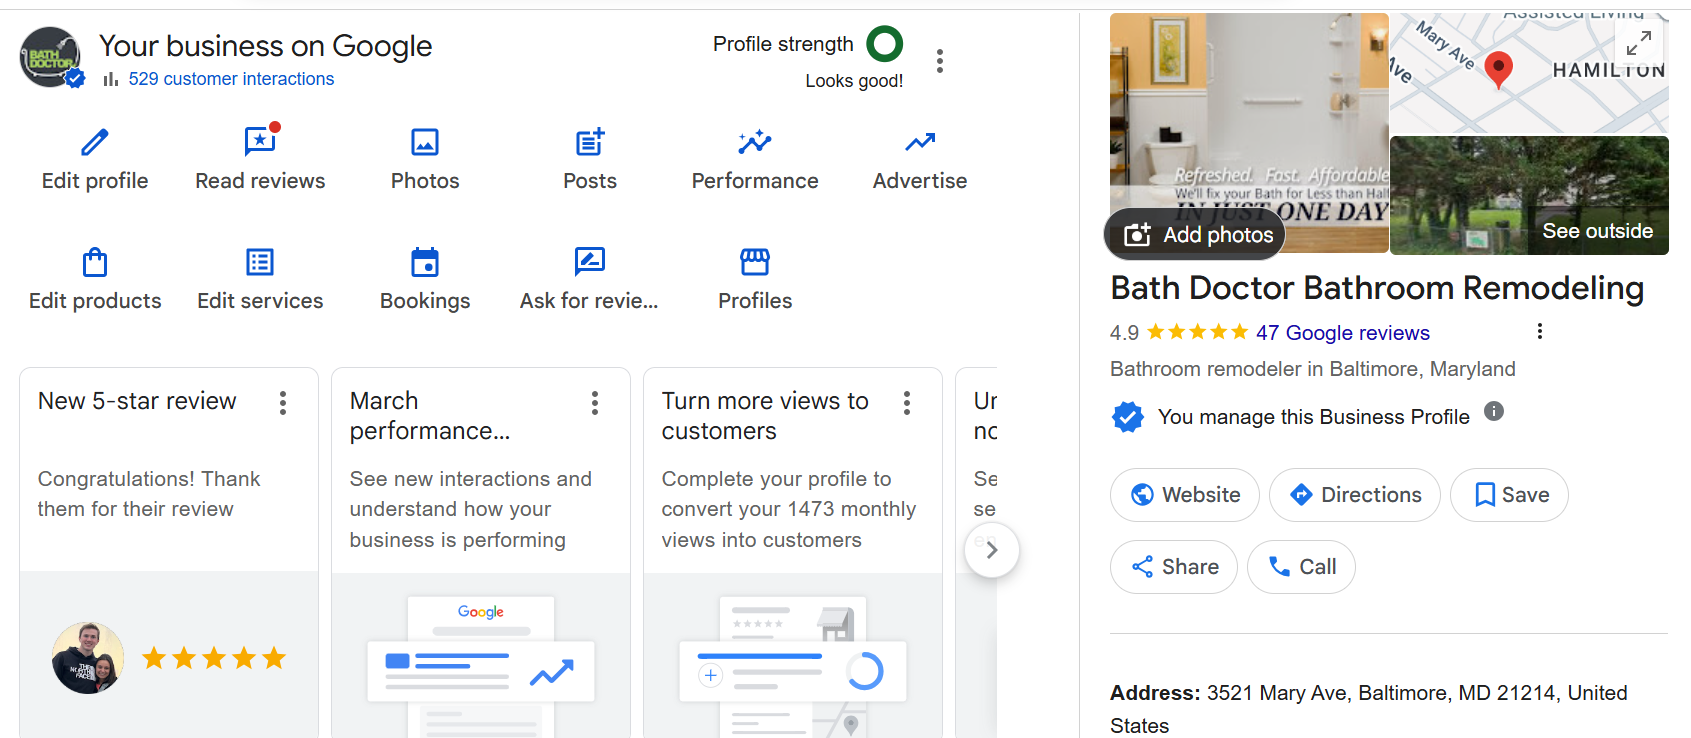Open the map thumbnail of Hamilton area

click(x=1529, y=73)
